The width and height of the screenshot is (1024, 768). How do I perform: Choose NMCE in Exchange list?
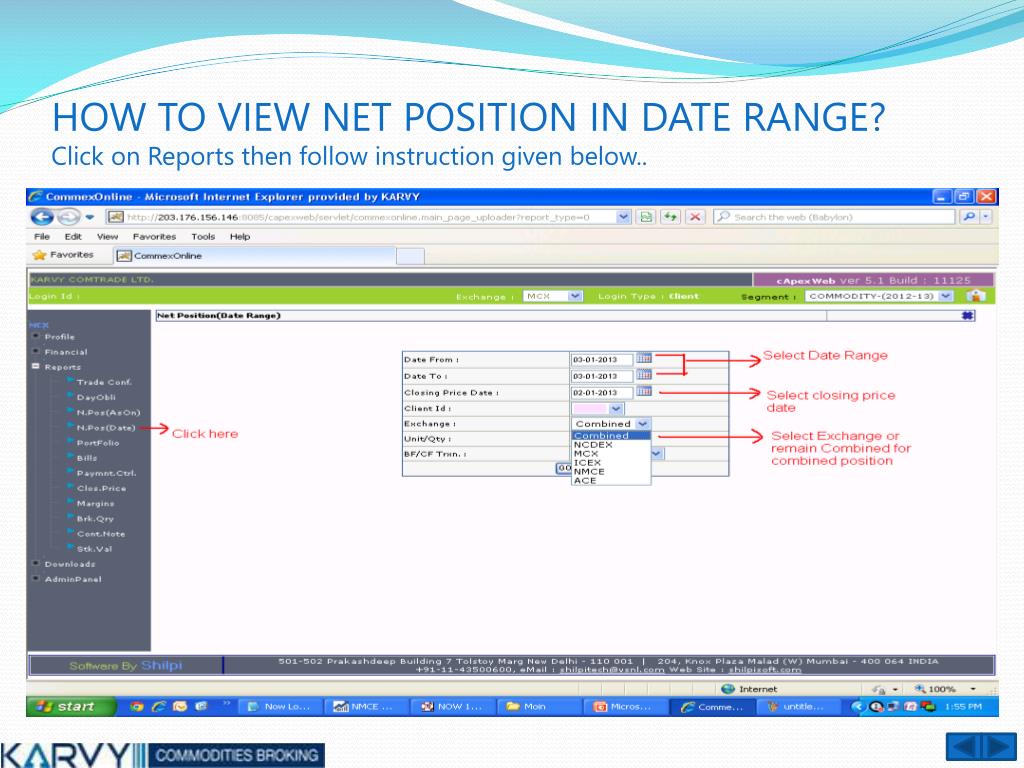[611, 472]
